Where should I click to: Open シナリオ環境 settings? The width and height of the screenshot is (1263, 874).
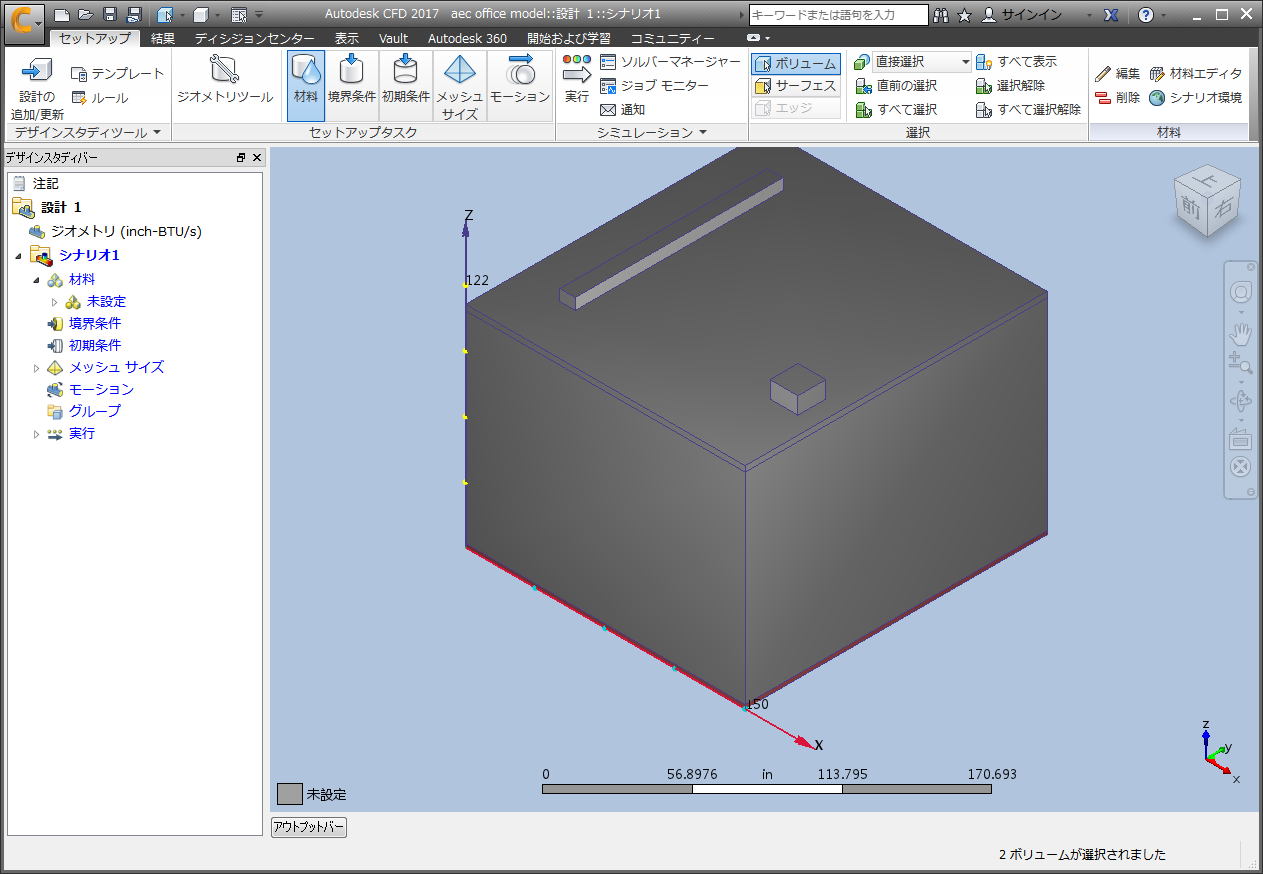tap(1196, 98)
